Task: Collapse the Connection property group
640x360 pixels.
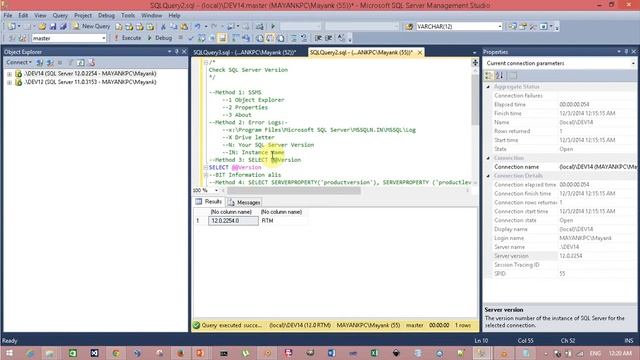Action: point(488,158)
